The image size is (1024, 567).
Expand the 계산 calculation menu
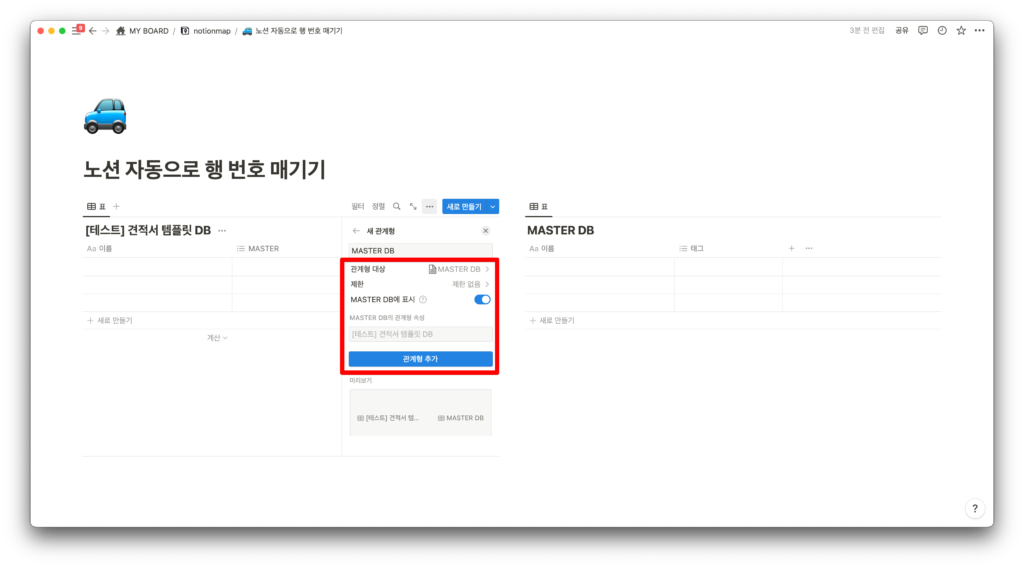tap(217, 338)
